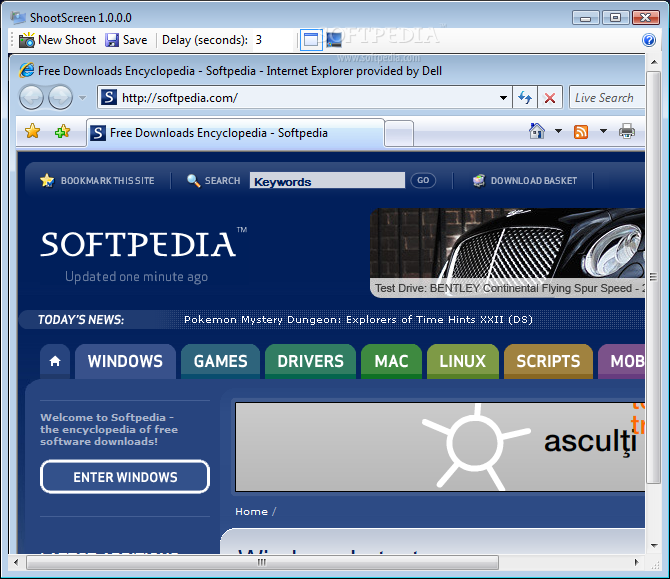Switch to the GAMES category tab
Image resolution: width=670 pixels, height=579 pixels.
pyautogui.click(x=220, y=362)
